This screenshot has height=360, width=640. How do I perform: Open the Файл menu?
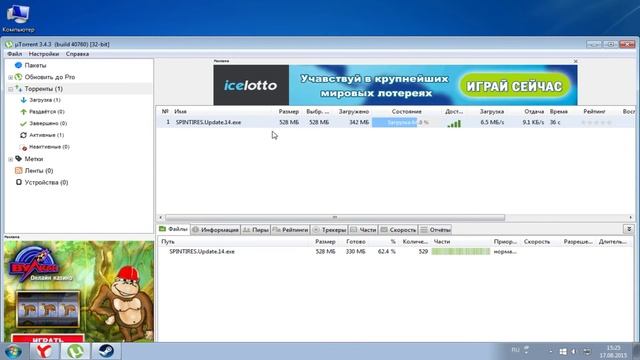tap(14, 54)
